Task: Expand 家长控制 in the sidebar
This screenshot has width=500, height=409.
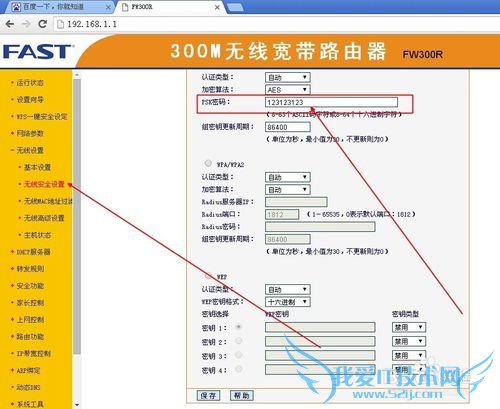Action: tap(30, 303)
